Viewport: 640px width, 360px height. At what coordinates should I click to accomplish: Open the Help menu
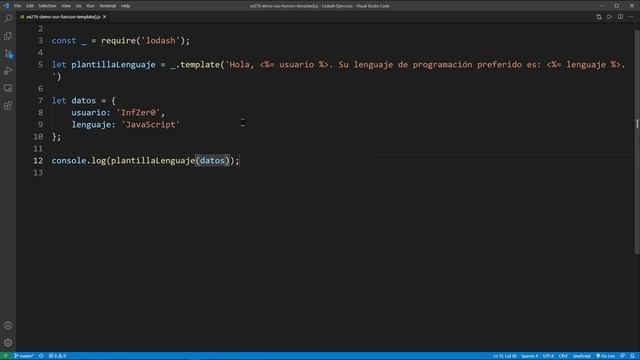pyautogui.click(x=125, y=6)
